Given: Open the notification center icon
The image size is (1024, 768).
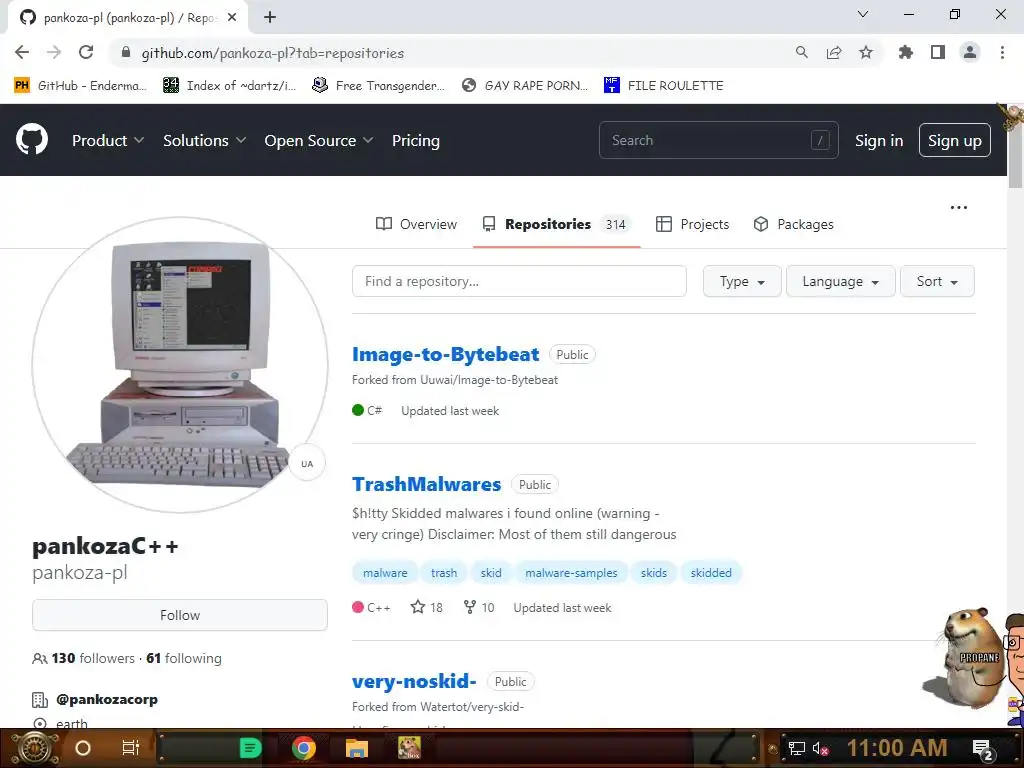Looking at the screenshot, I should tap(983, 749).
